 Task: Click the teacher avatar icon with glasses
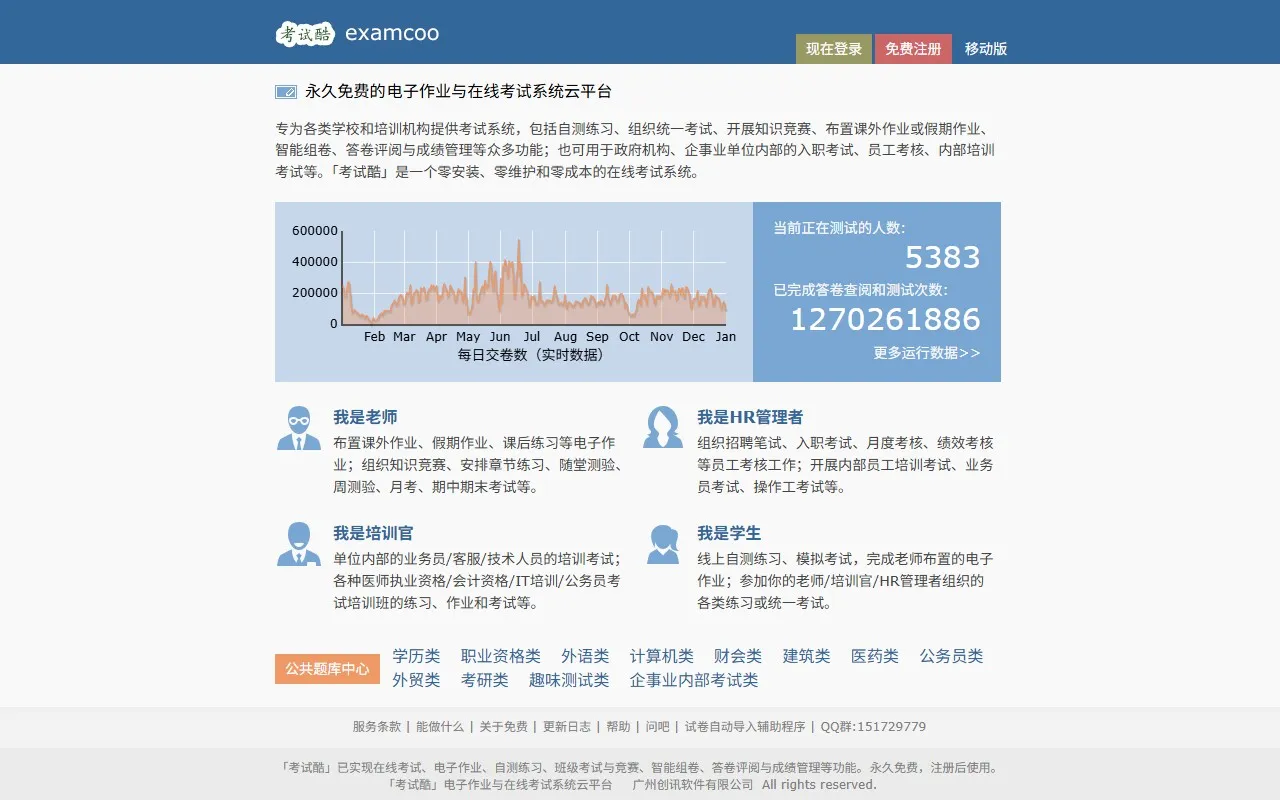pyautogui.click(x=298, y=428)
